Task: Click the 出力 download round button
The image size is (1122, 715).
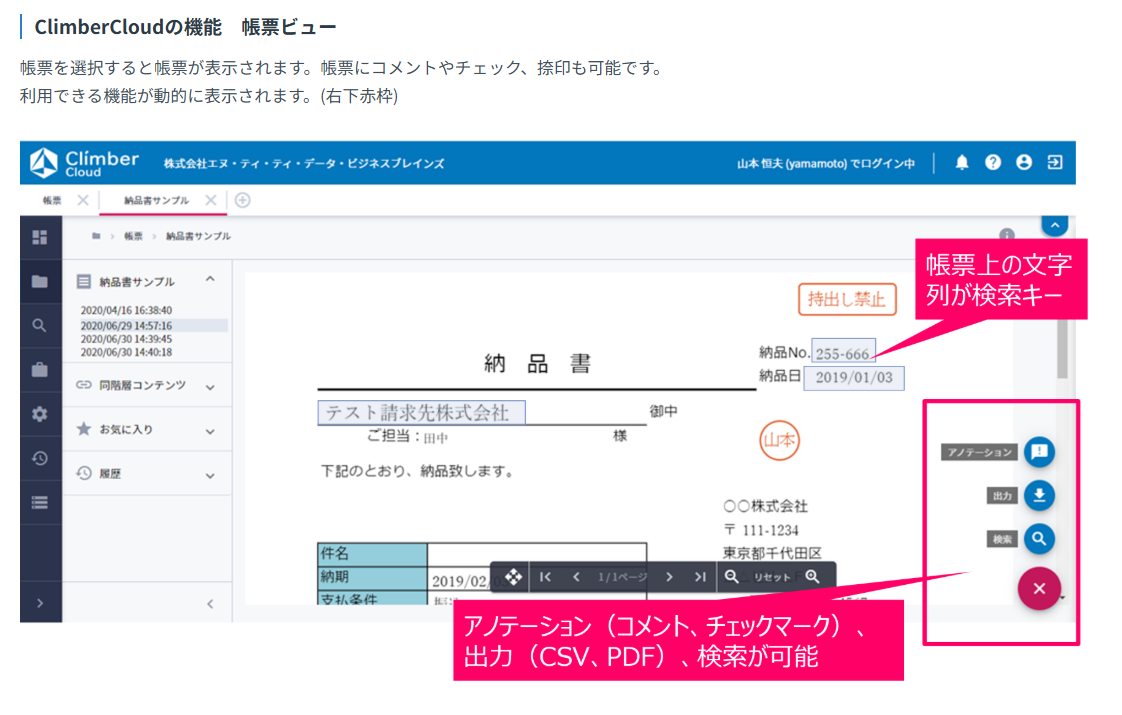Action: (1039, 495)
